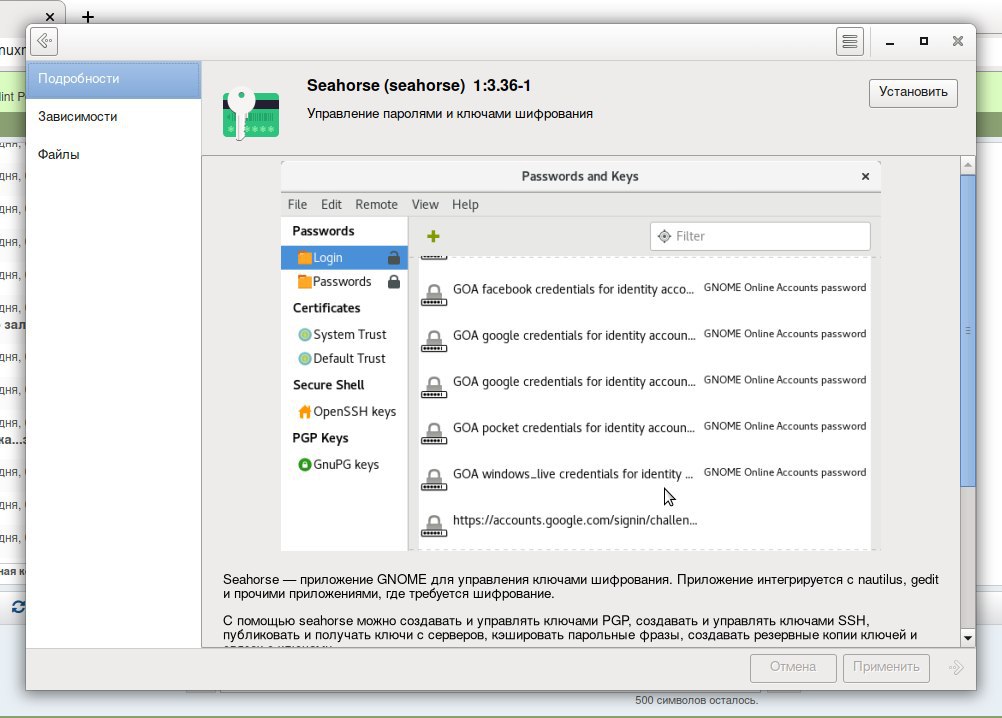The width and height of the screenshot is (1002, 718).
Task: Select GnuPG keys under PGP Keys
Action: pos(344,464)
